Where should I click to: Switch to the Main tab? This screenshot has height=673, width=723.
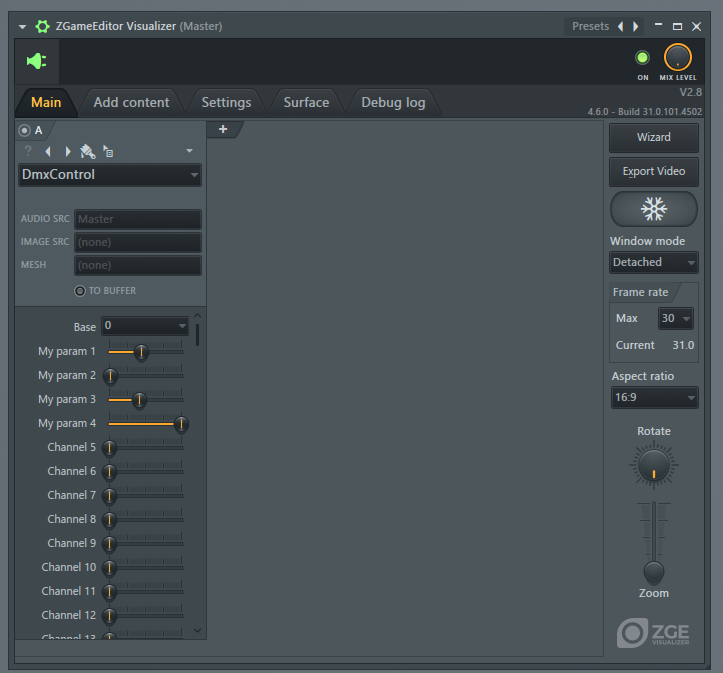tap(46, 102)
